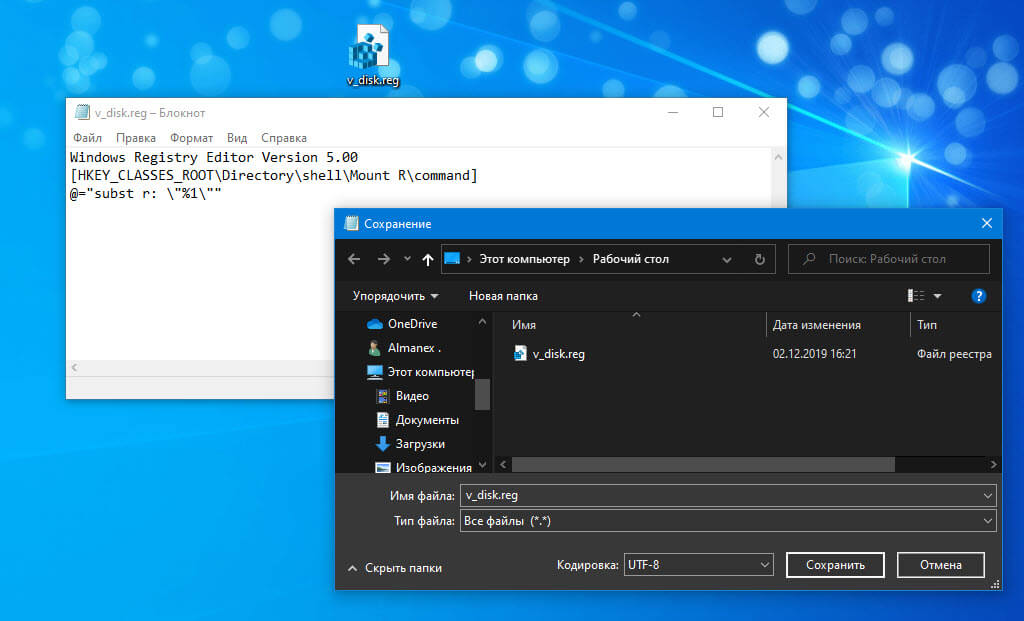Open the recent locations dropdown arrow

pos(407,259)
